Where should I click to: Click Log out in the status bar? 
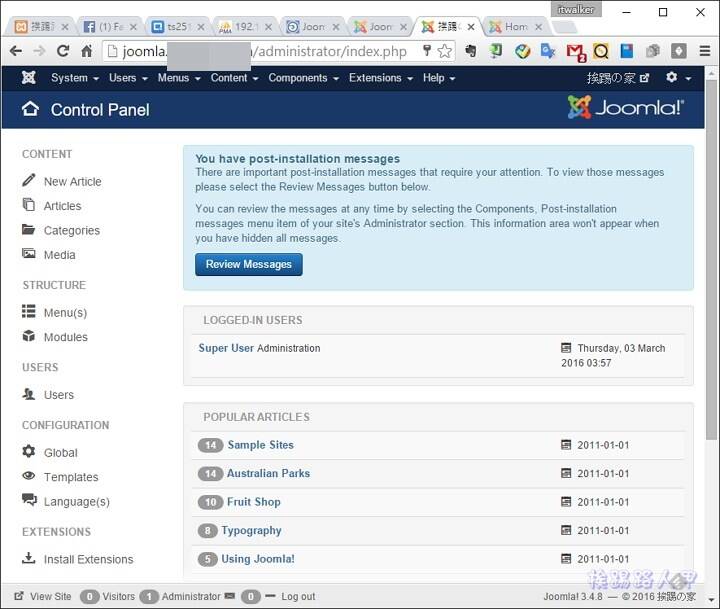pyautogui.click(x=298, y=596)
